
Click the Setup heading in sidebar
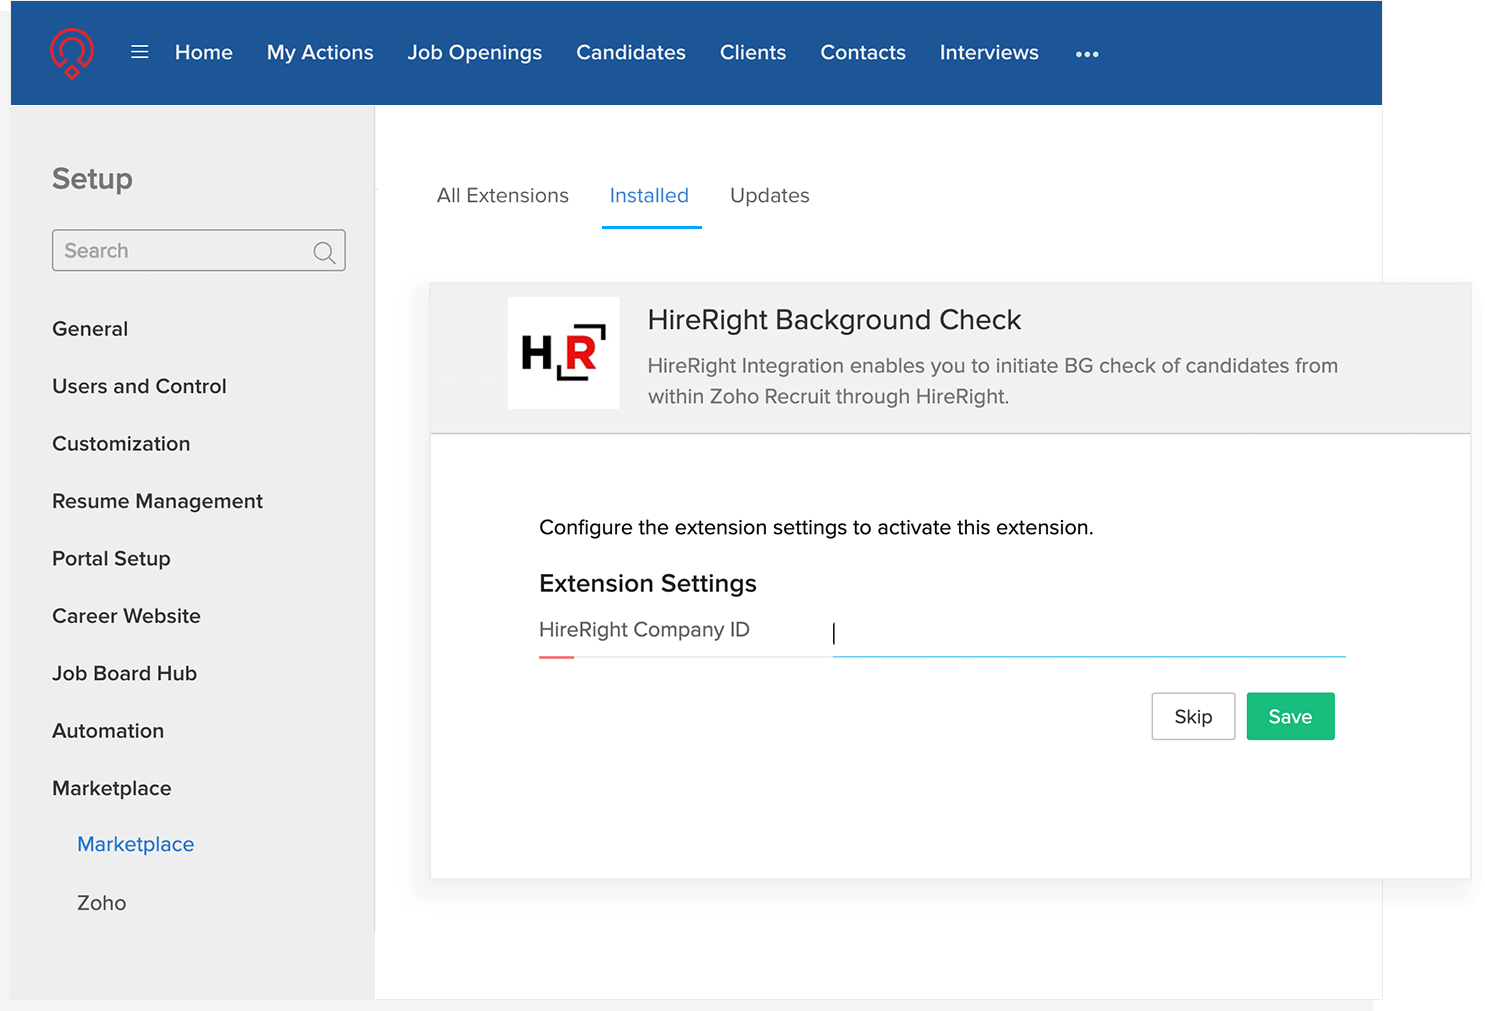[x=92, y=178]
